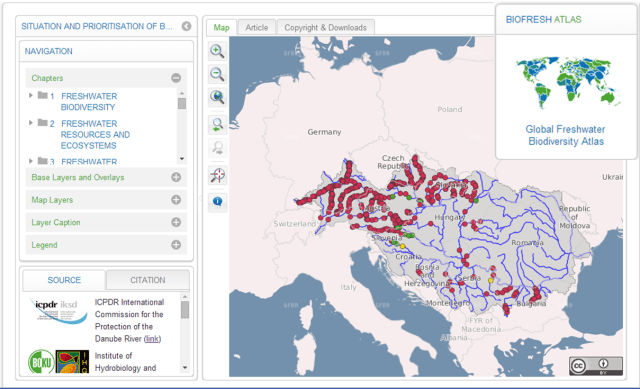
Task: Switch to the Map tab
Action: (x=221, y=27)
